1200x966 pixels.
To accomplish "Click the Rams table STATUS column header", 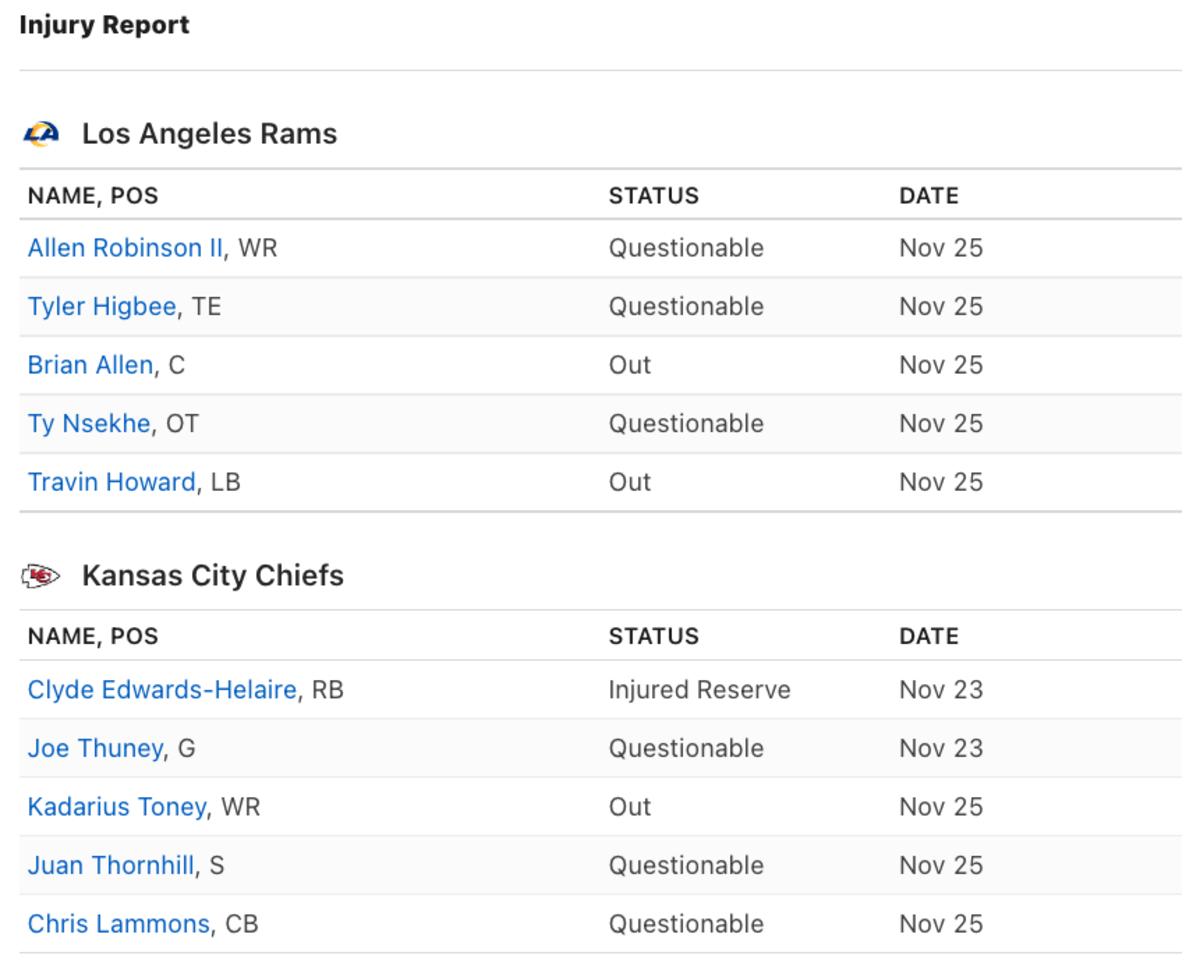I will pyautogui.click(x=653, y=196).
